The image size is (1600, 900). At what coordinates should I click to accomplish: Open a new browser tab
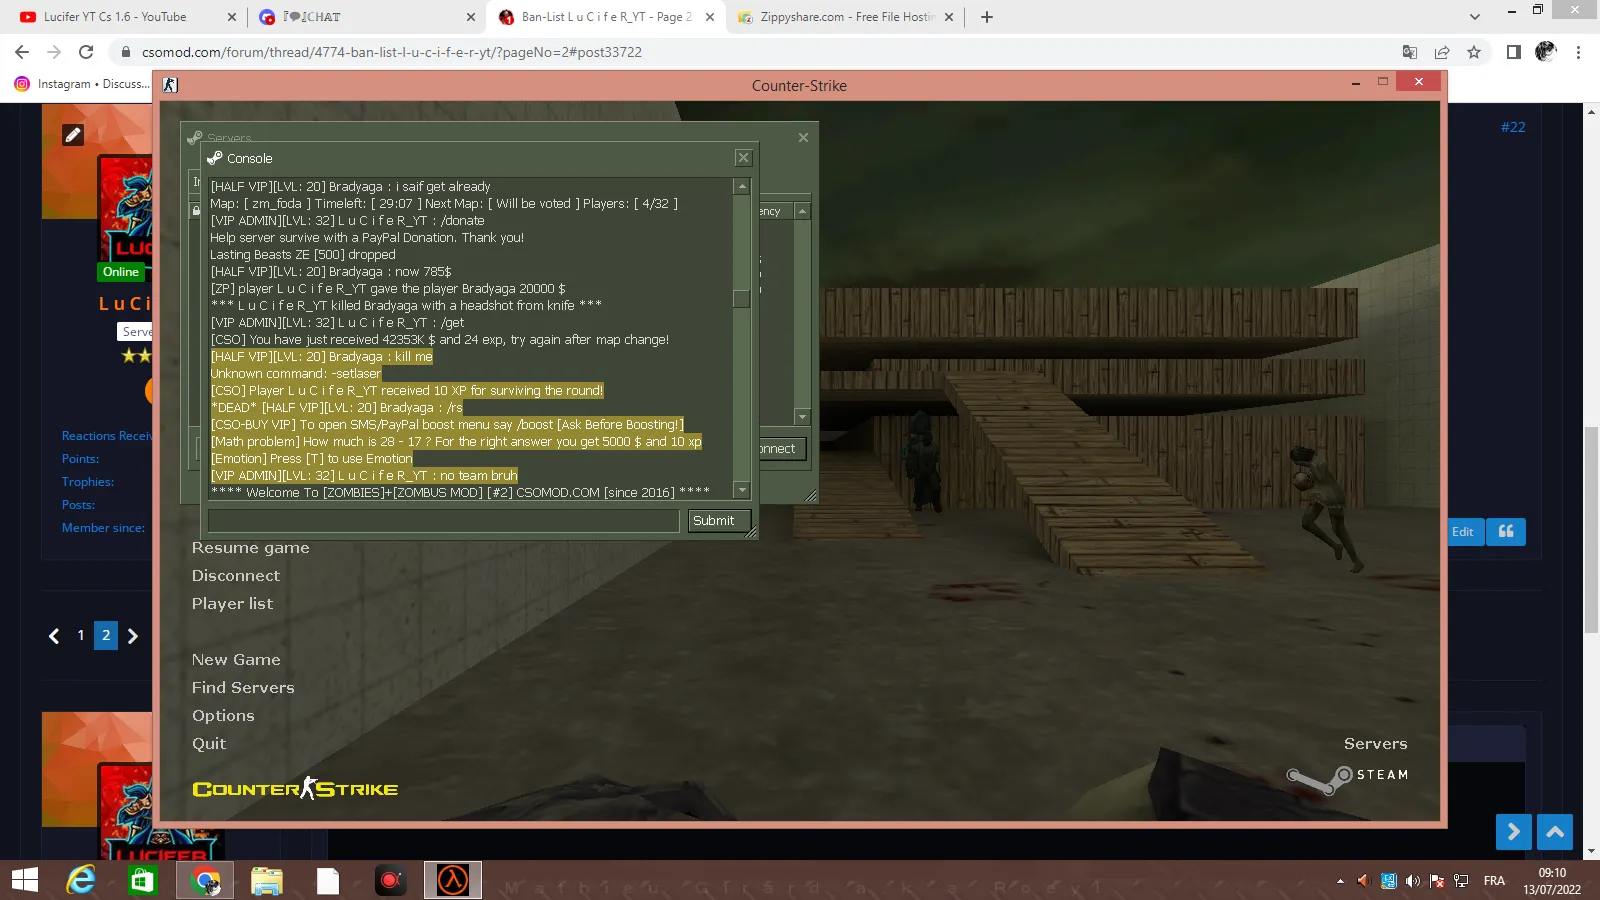(987, 17)
